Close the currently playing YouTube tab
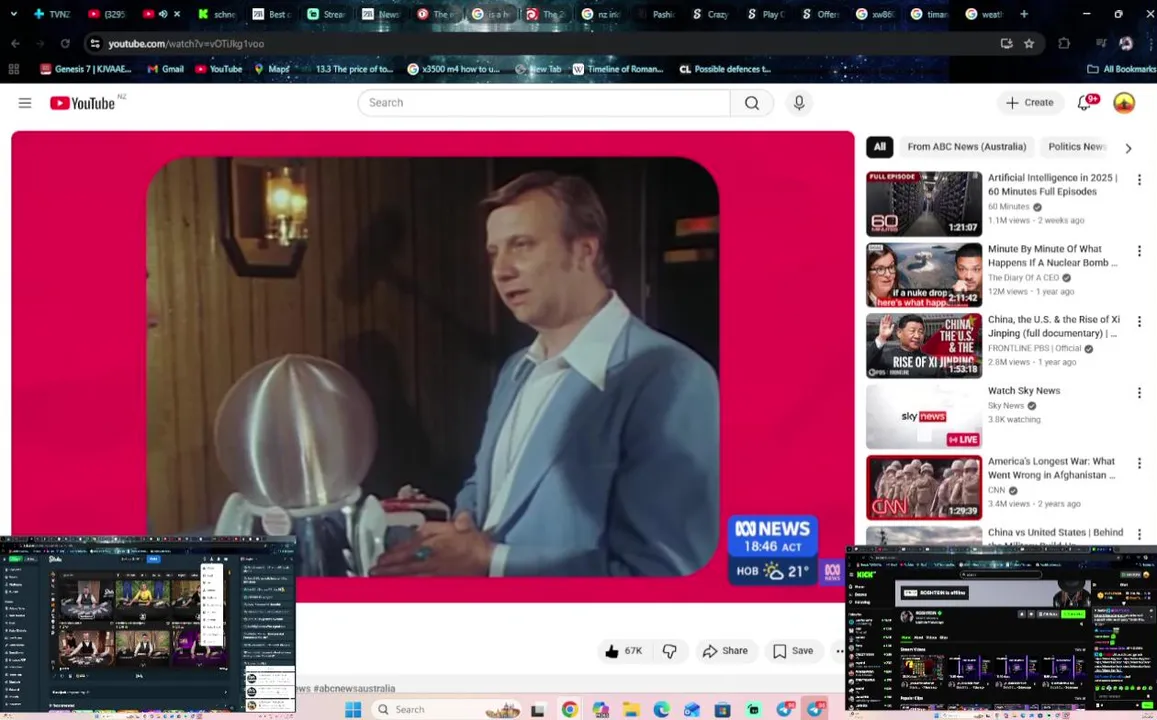Image resolution: width=1157 pixels, height=720 pixels. pyautogui.click(x=177, y=14)
